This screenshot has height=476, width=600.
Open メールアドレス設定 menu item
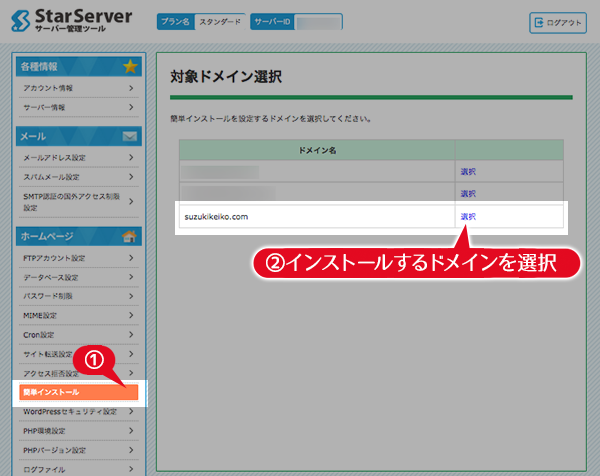[78, 157]
